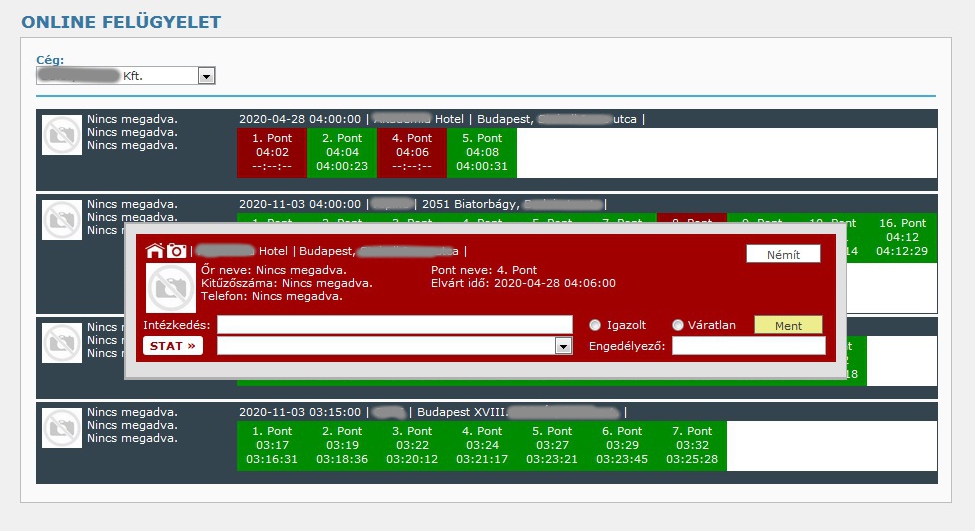975x531 pixels.
Task: Focus the Engedélyező input field
Action: (x=749, y=346)
